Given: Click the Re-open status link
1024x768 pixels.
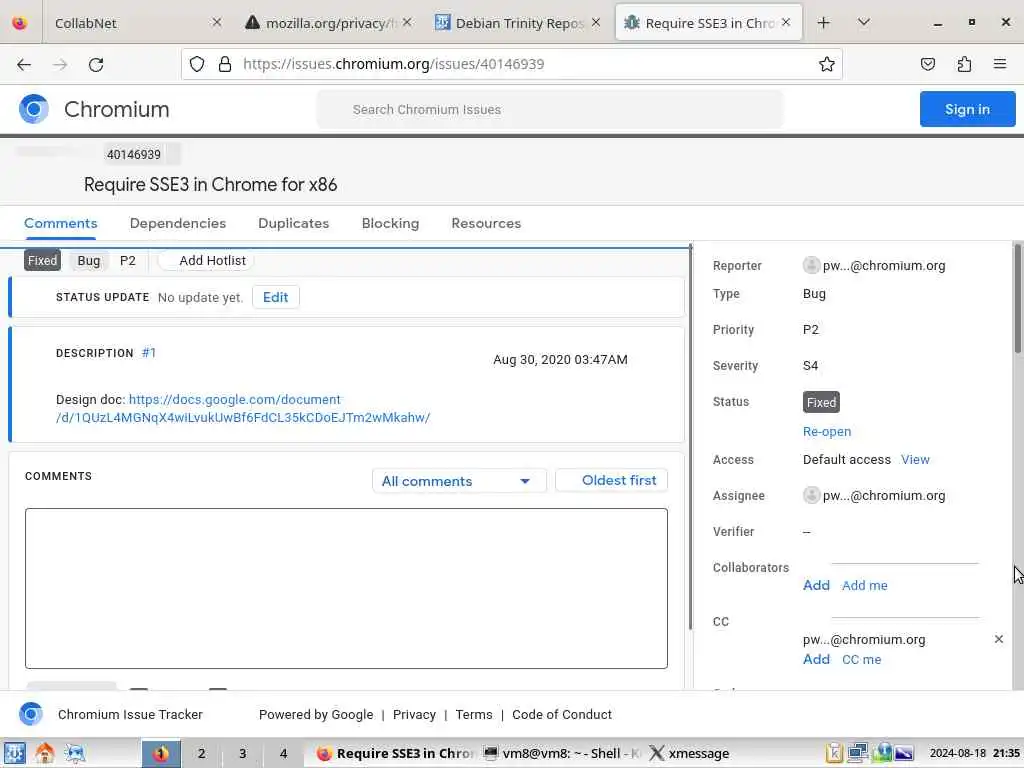Looking at the screenshot, I should 827,432.
